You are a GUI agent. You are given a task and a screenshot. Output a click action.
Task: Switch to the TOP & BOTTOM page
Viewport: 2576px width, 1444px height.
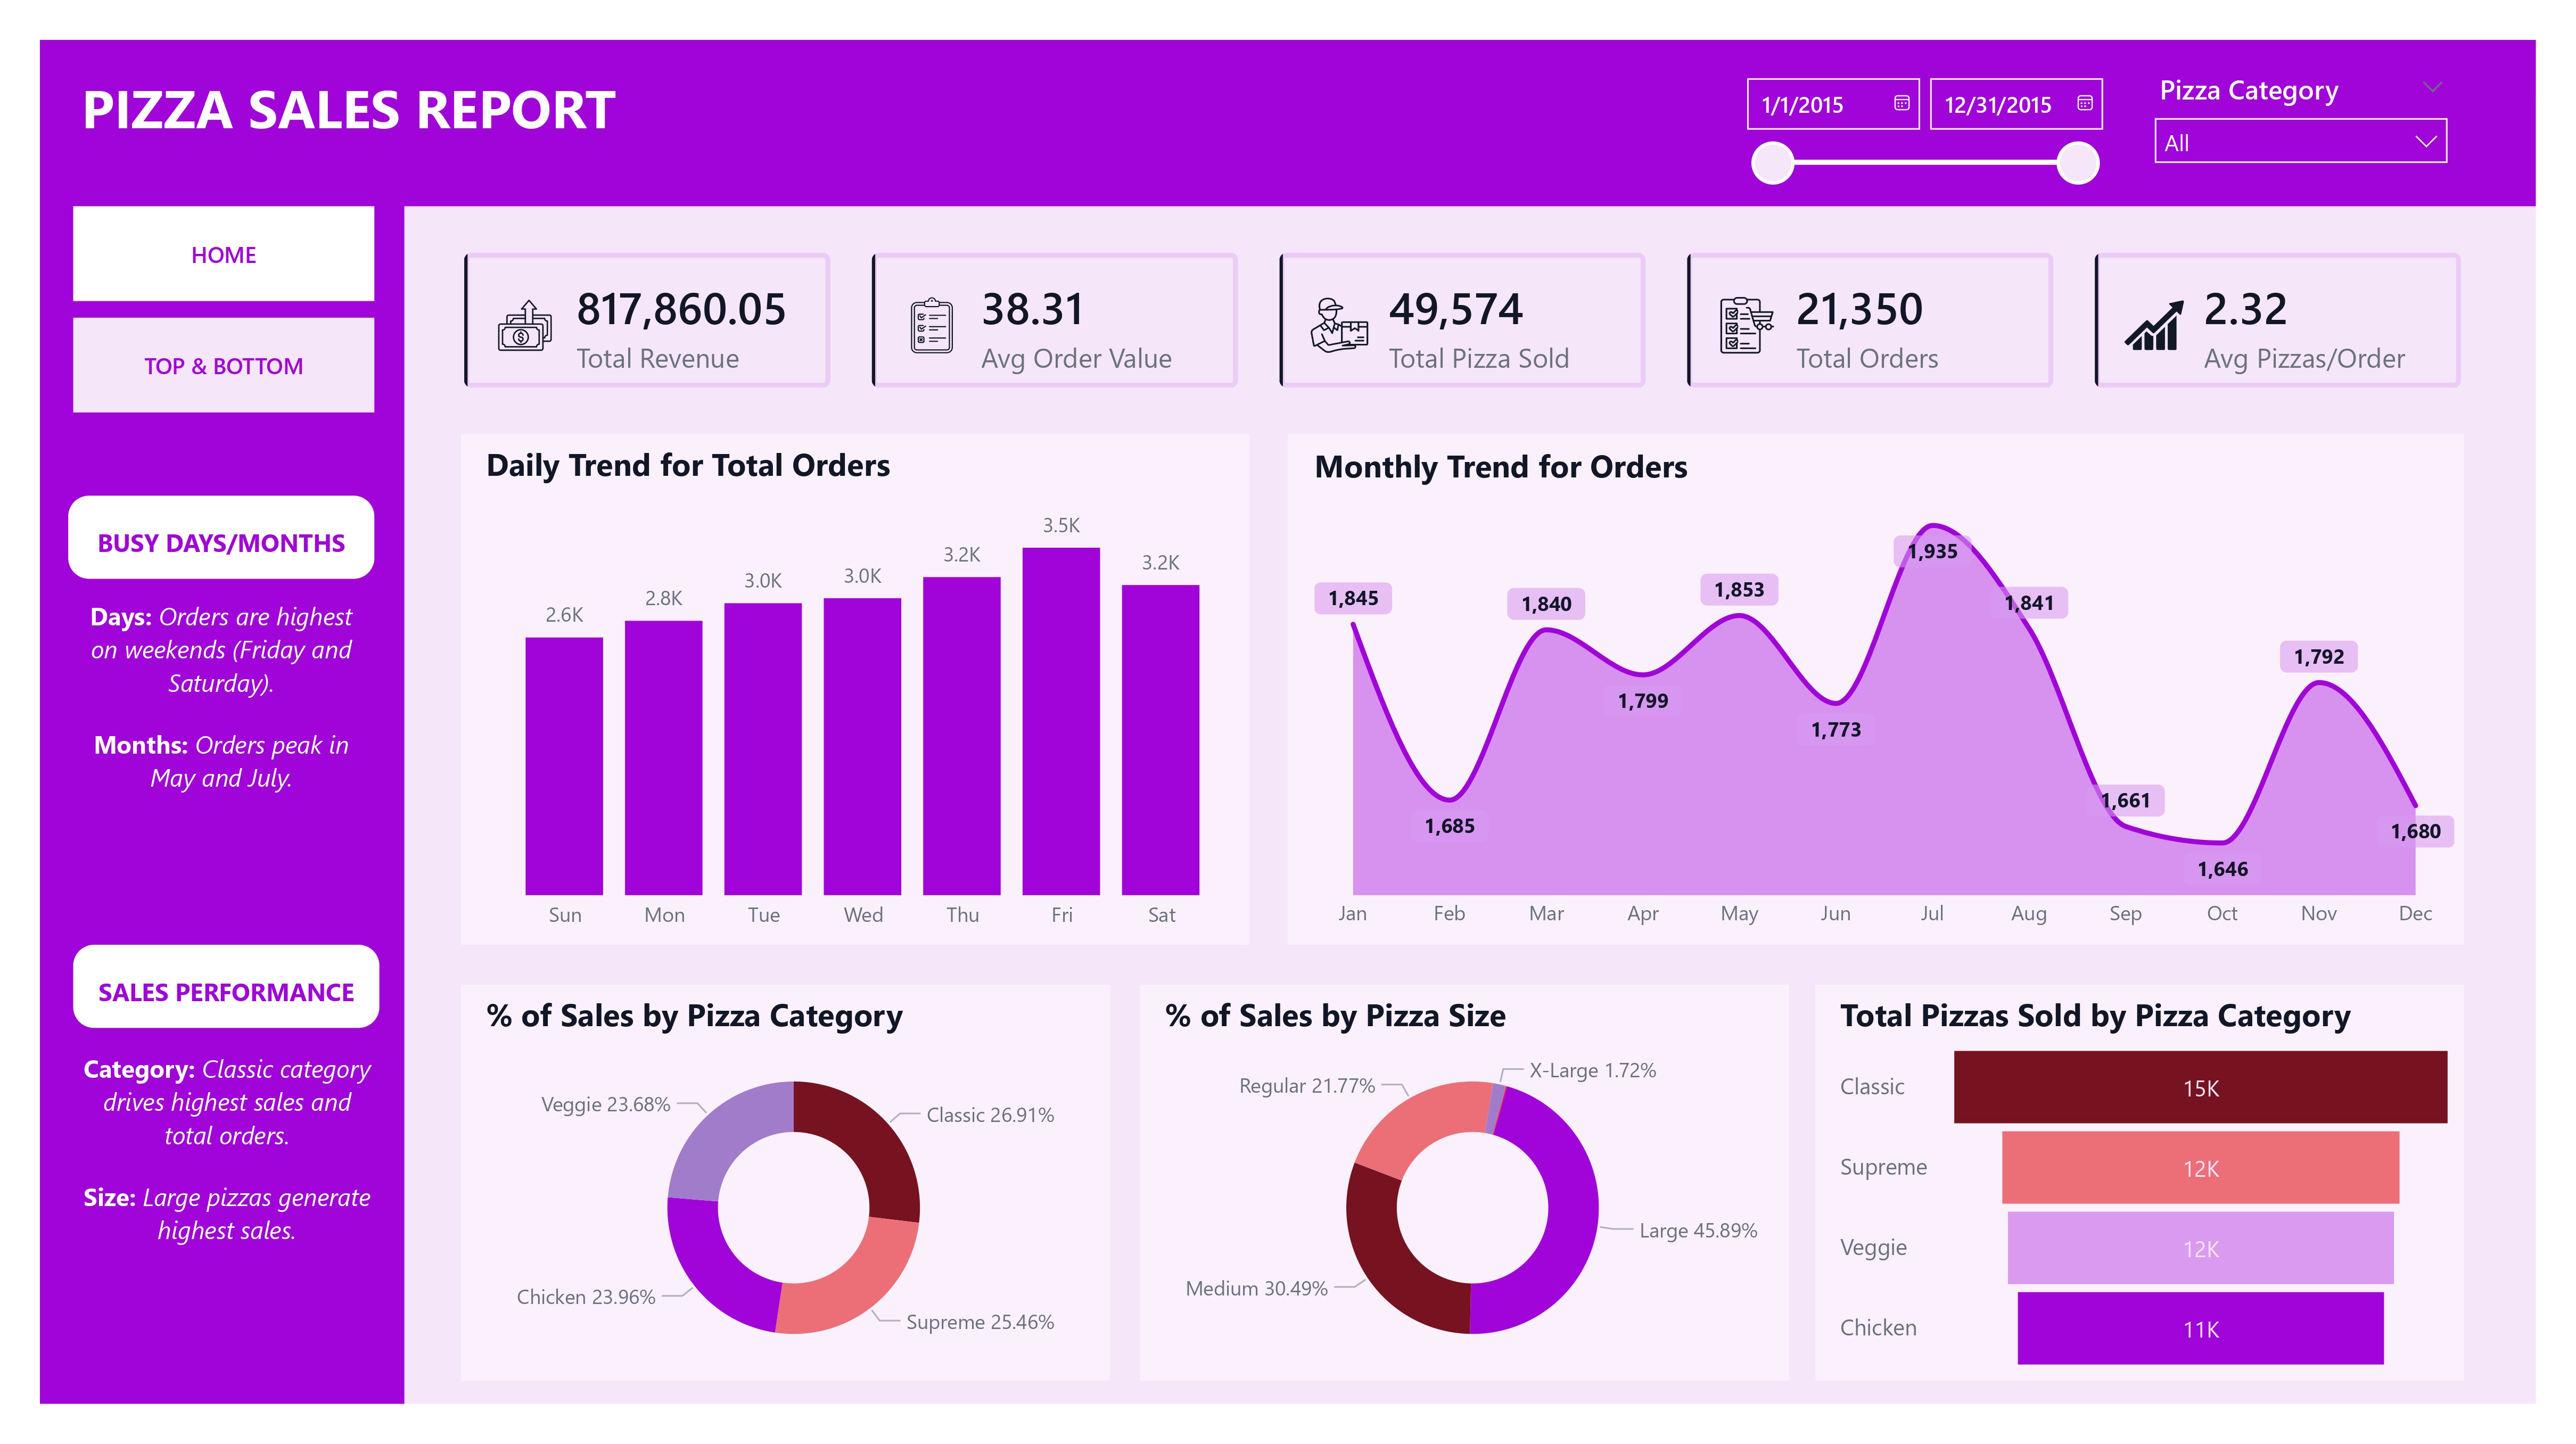tap(223, 366)
